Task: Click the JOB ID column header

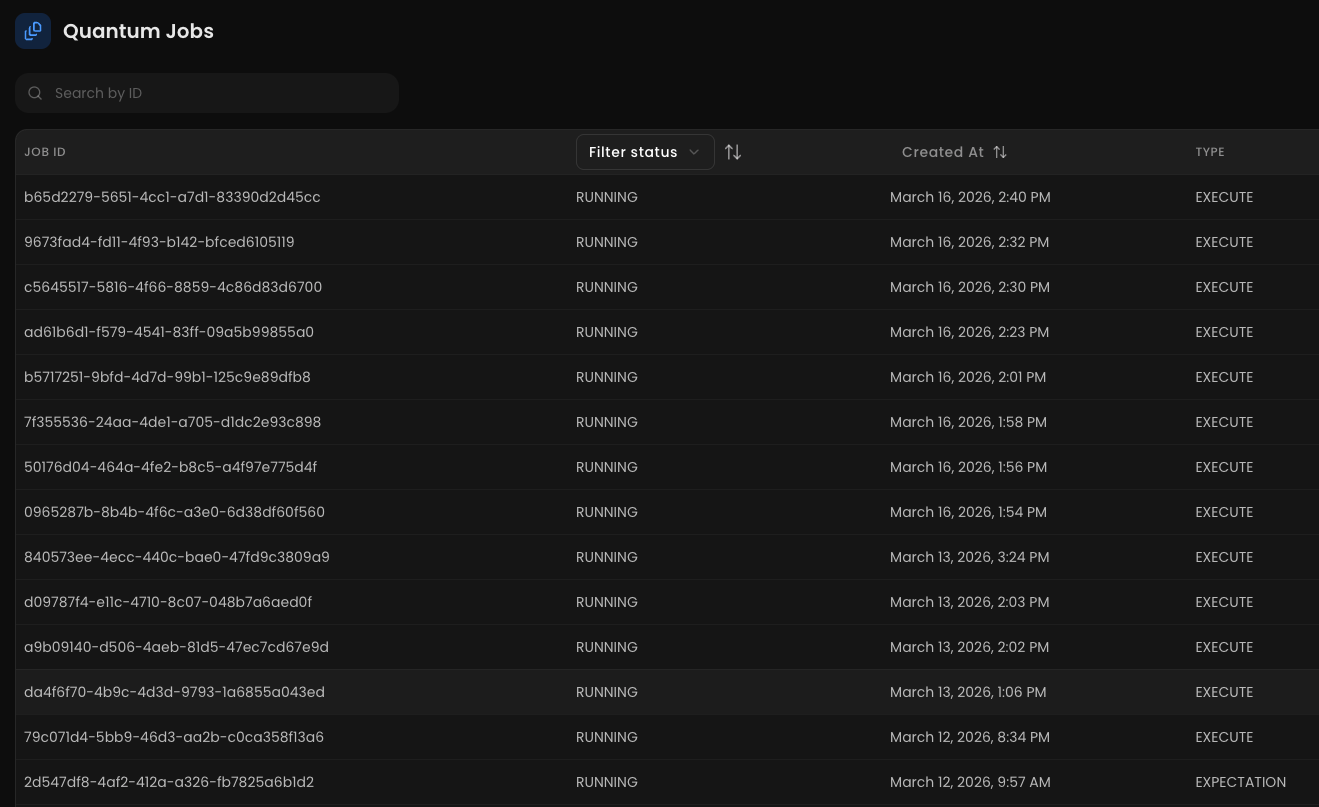Action: [45, 152]
